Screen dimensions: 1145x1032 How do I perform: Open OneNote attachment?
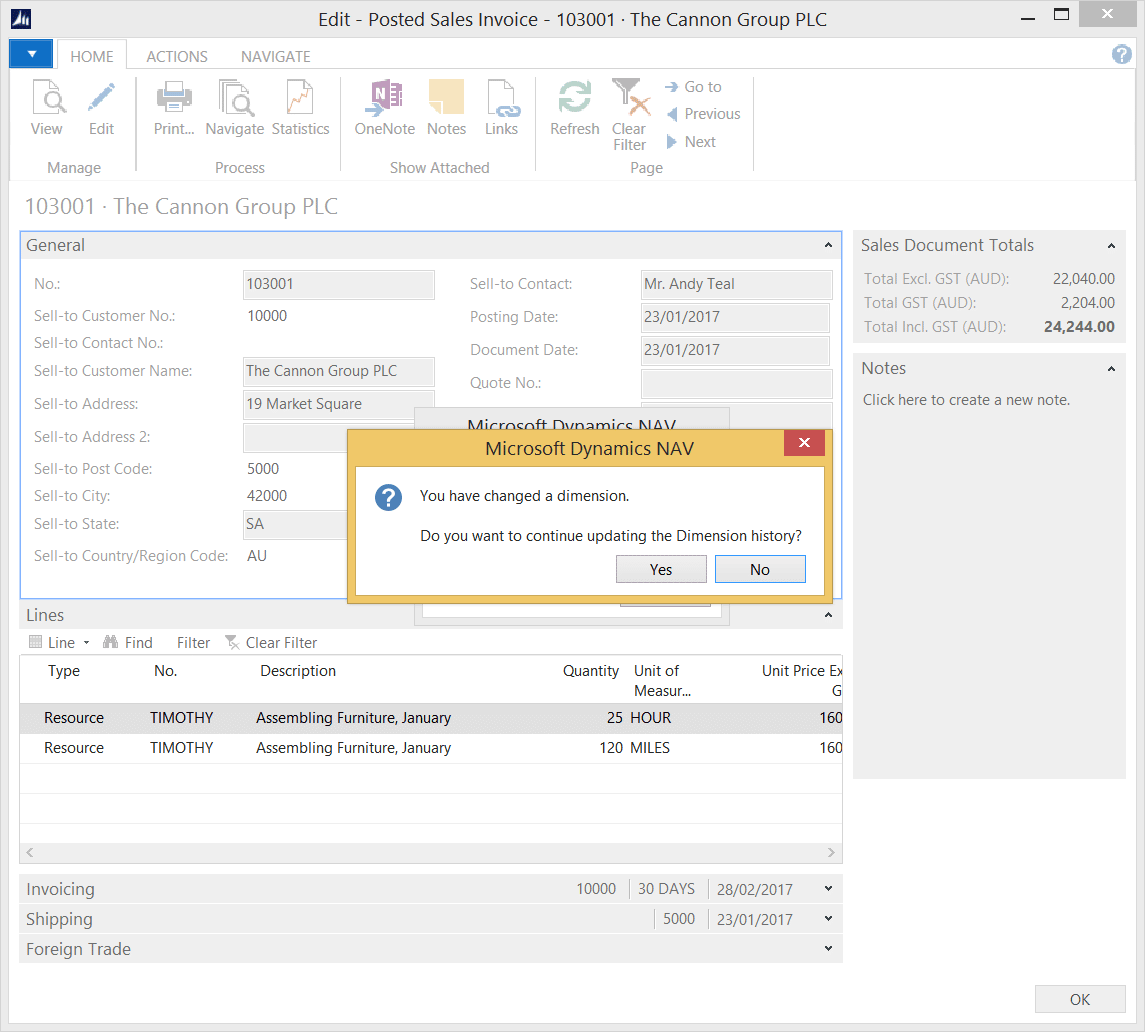coord(385,107)
